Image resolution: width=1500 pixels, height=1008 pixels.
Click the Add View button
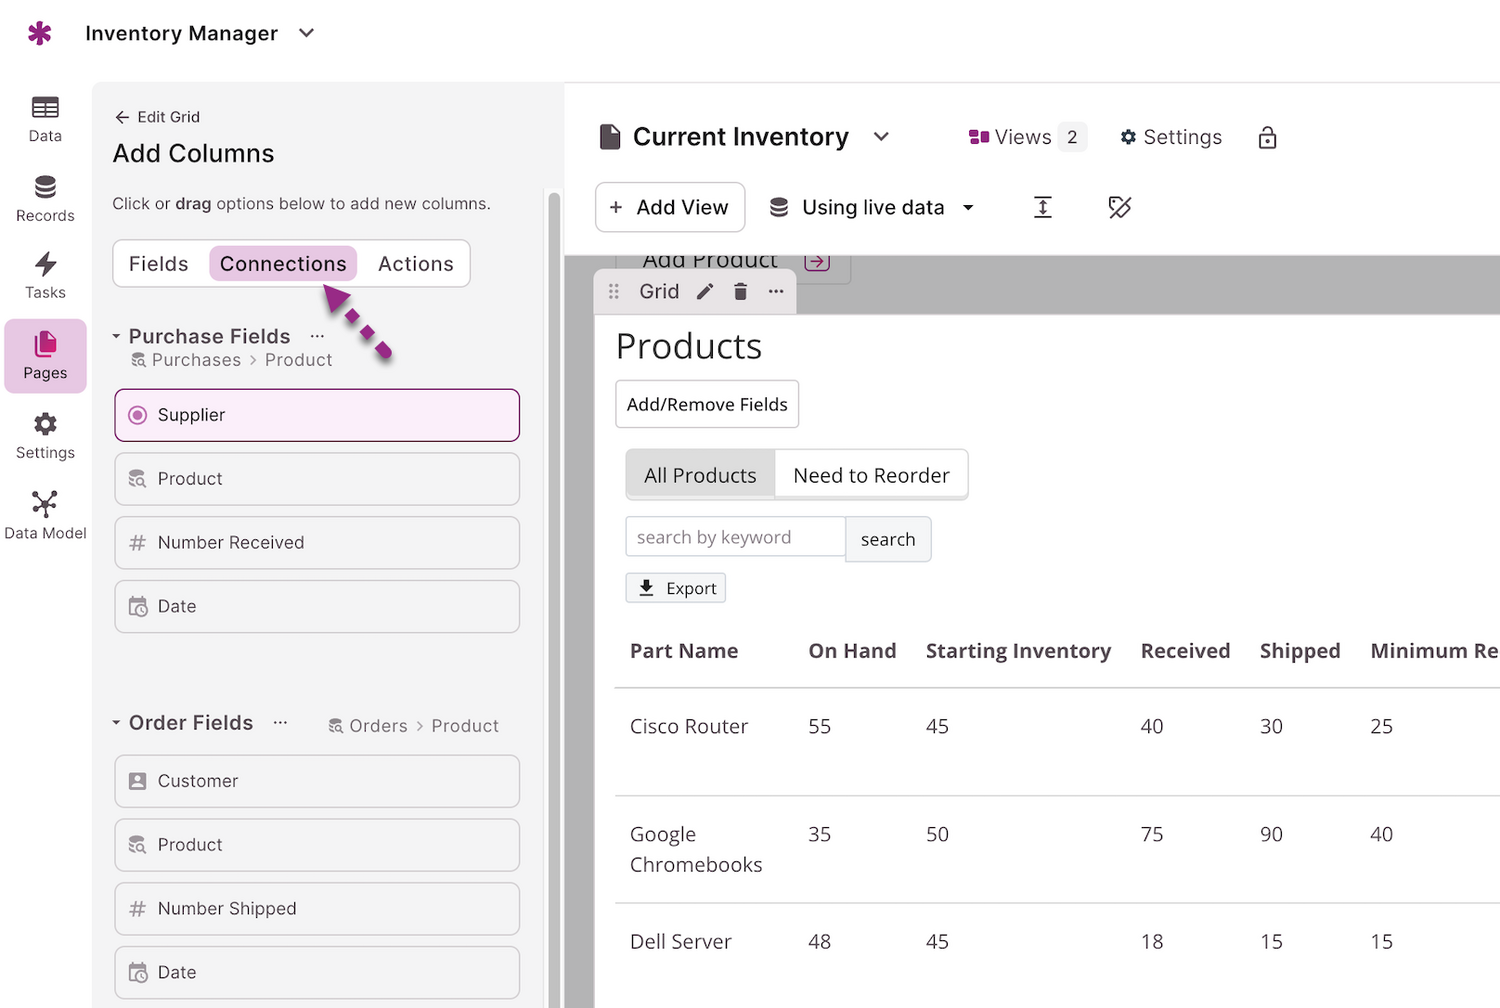(670, 207)
